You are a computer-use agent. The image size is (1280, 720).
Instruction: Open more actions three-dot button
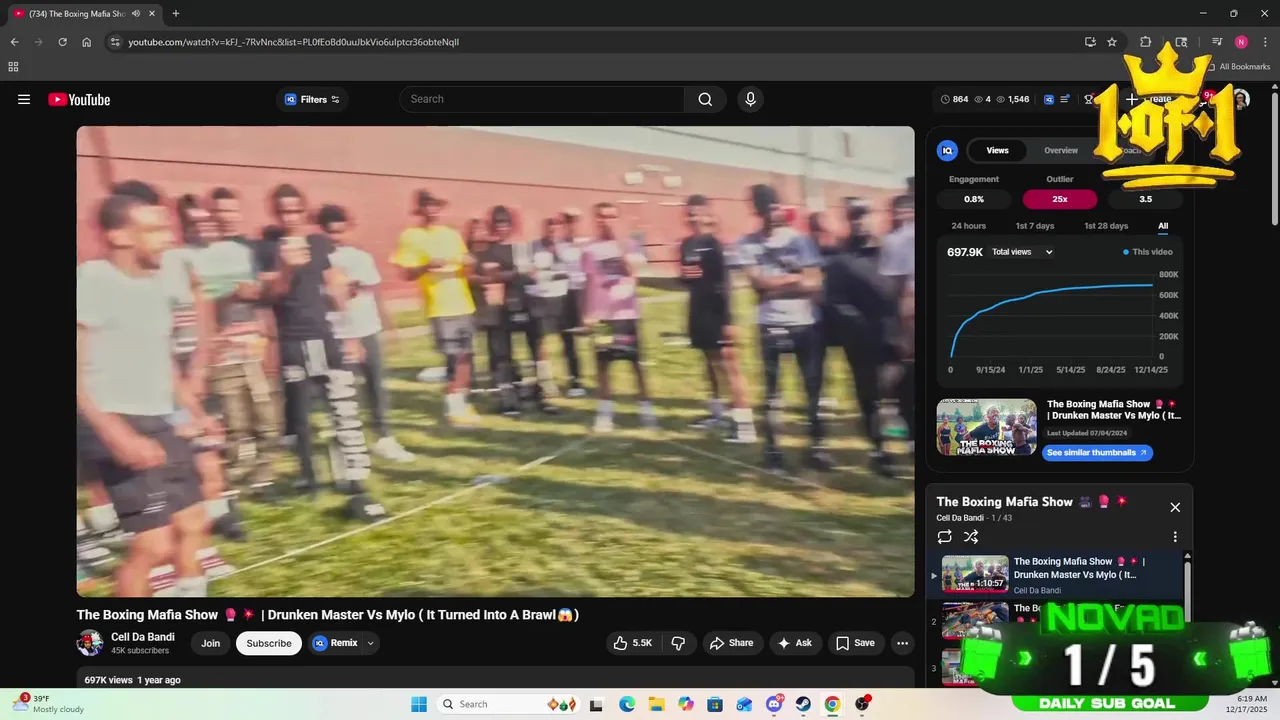point(902,643)
